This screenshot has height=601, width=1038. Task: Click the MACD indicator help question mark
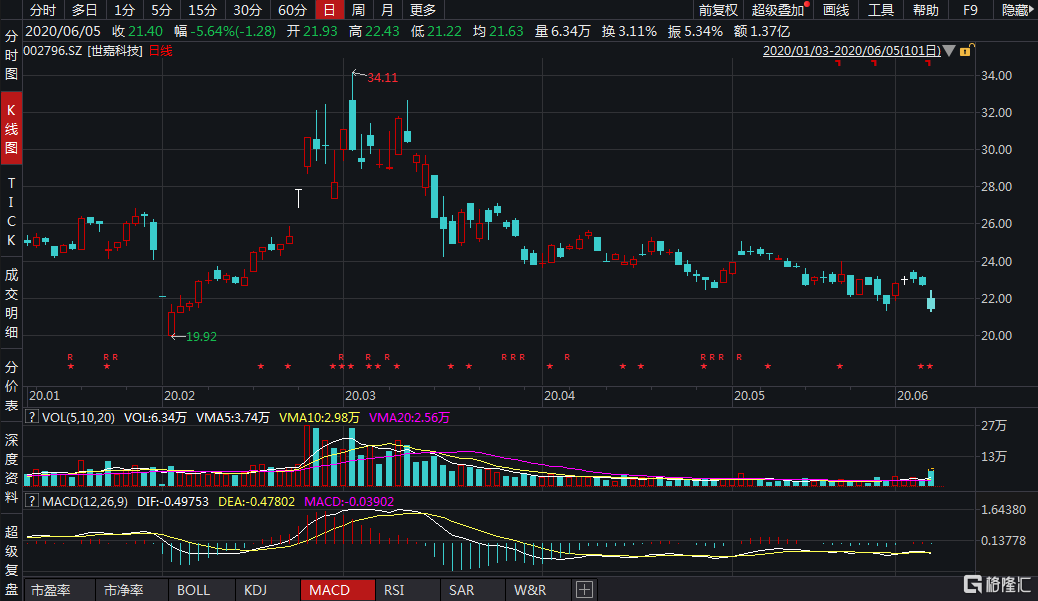pos(32,500)
